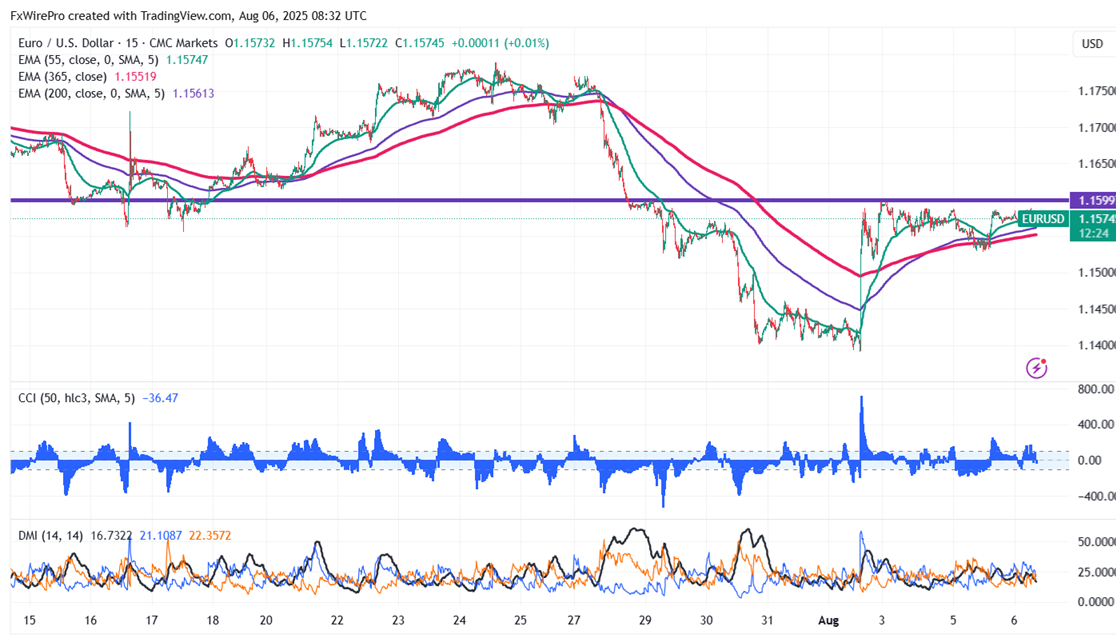
Task: Click the 1.15519 EMA 365 value
Action: click(135, 76)
